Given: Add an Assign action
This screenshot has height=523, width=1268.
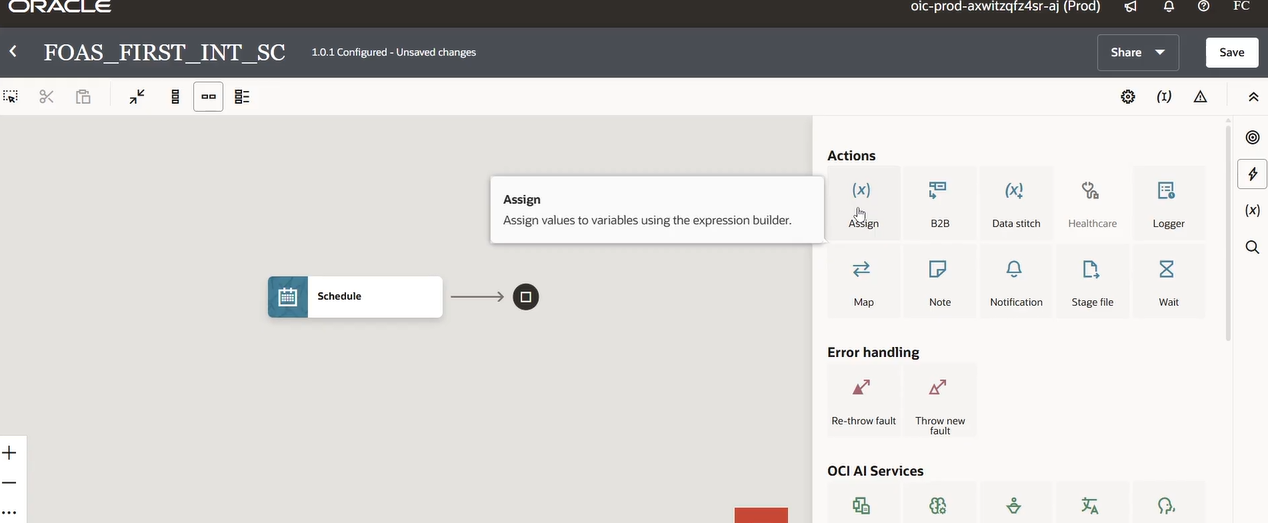Looking at the screenshot, I should click(x=863, y=203).
